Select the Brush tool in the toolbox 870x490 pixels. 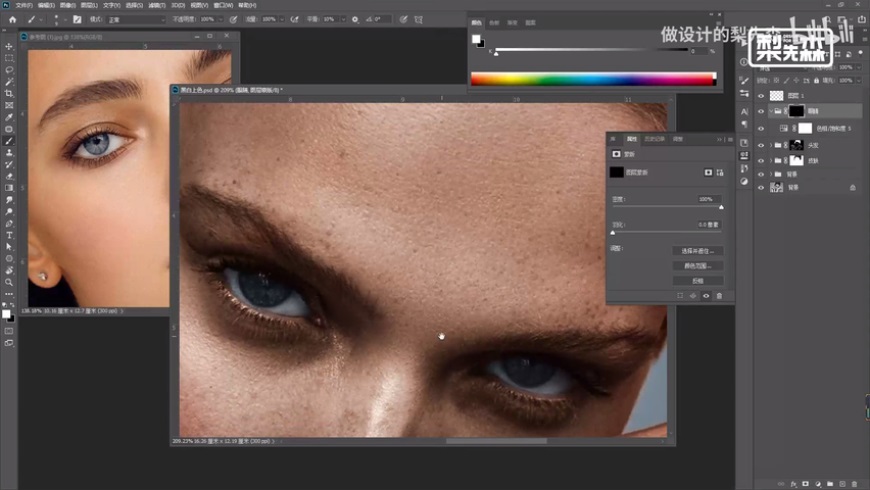pyautogui.click(x=9, y=140)
